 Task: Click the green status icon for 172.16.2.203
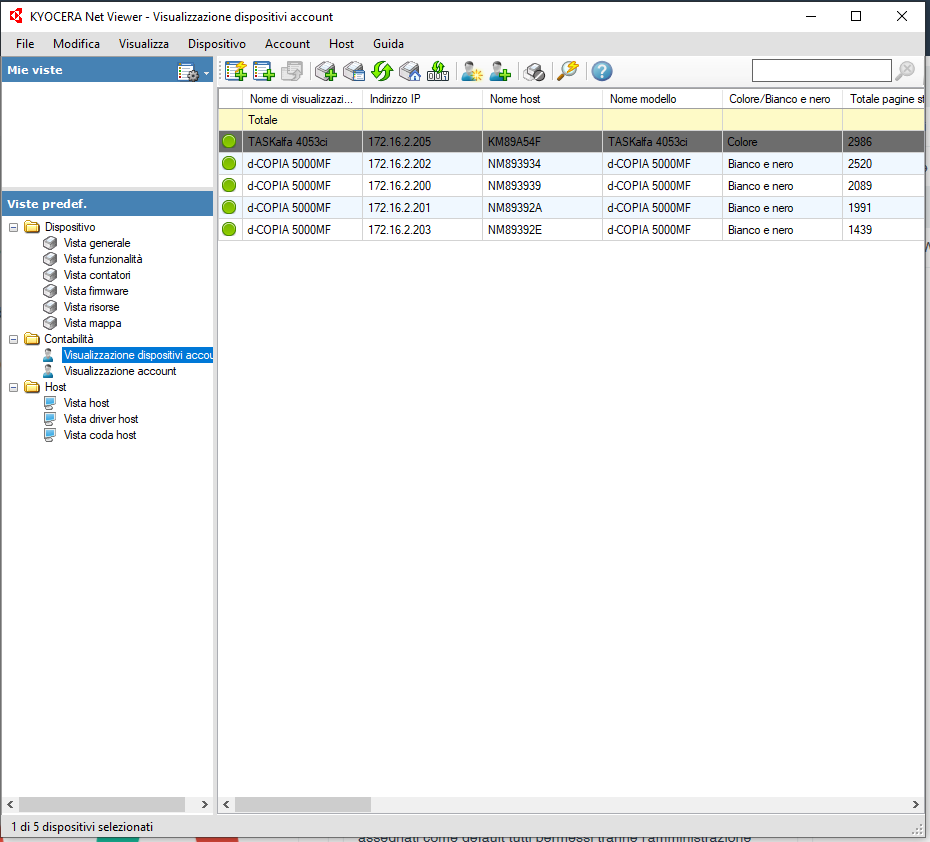229,229
